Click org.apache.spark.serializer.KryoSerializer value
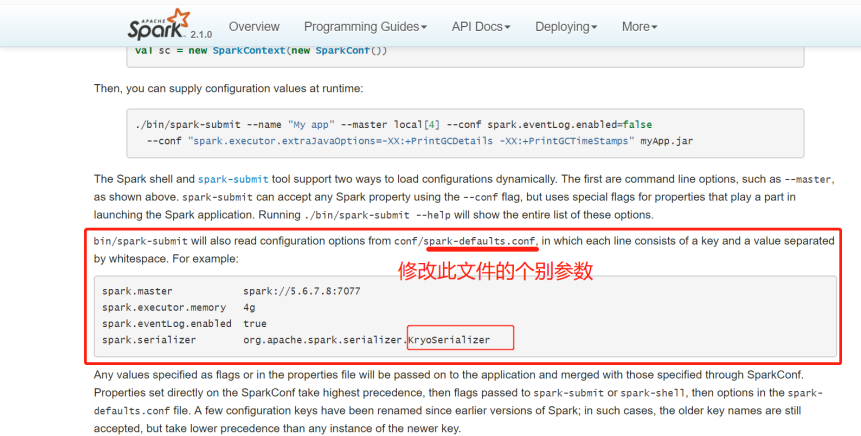This screenshot has height=436, width=861. coord(366,340)
